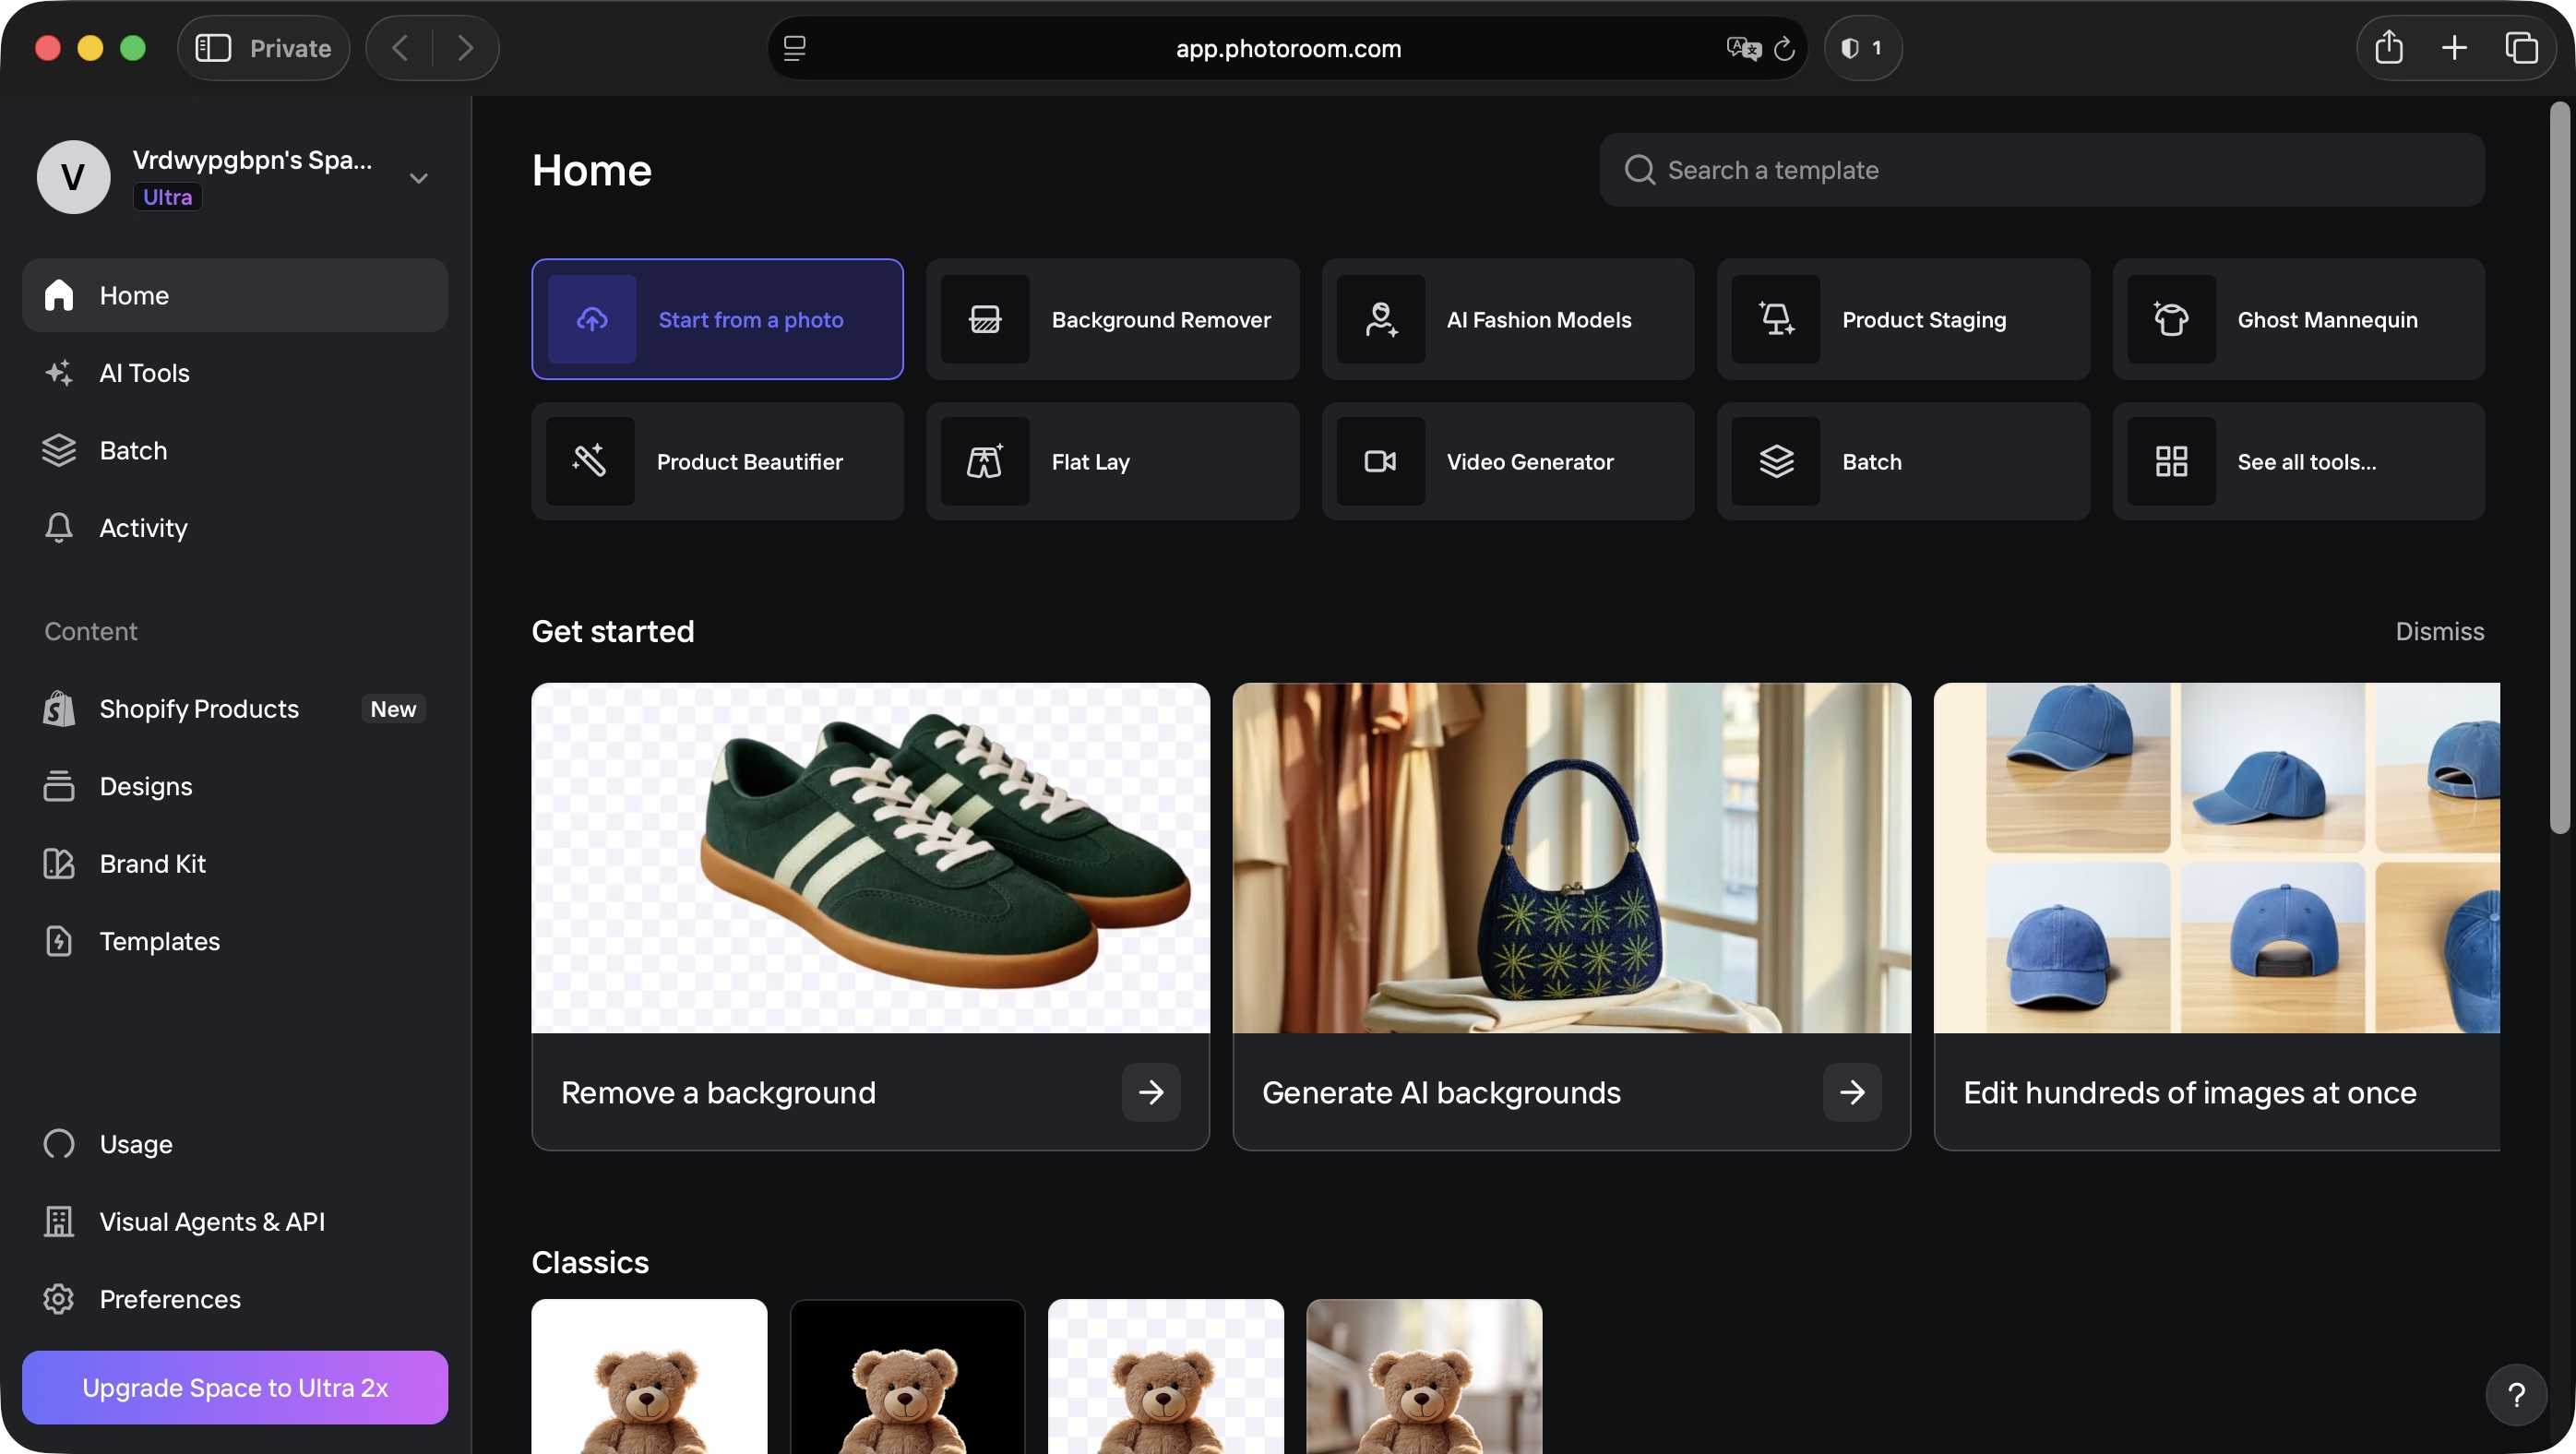This screenshot has width=2576, height=1454.
Task: Launch the Product Staging tool
Action: [1903, 319]
